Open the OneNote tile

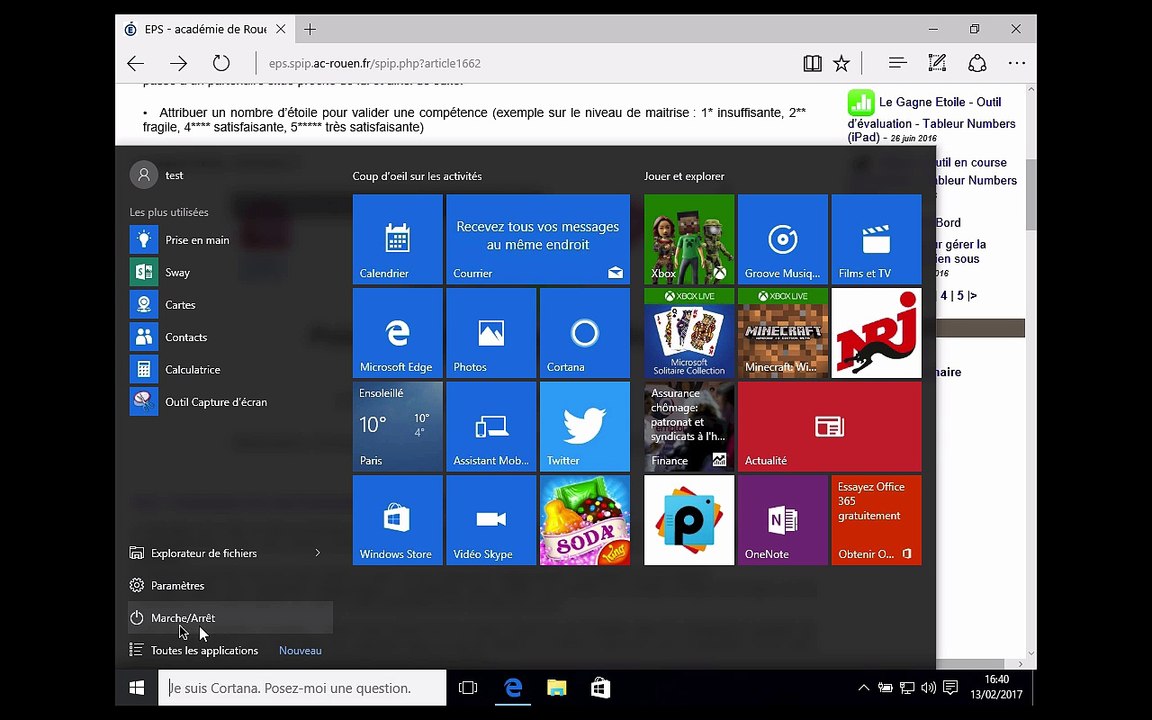[x=782, y=520]
